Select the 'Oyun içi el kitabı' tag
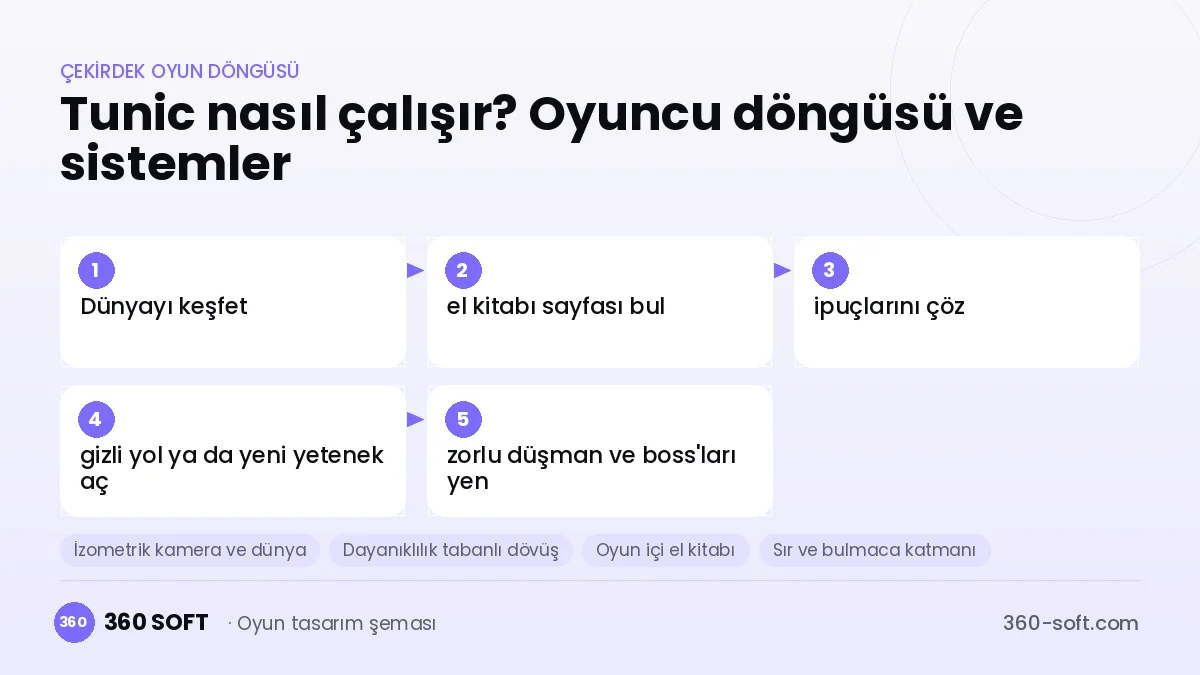Image resolution: width=1200 pixels, height=675 pixels. click(666, 550)
